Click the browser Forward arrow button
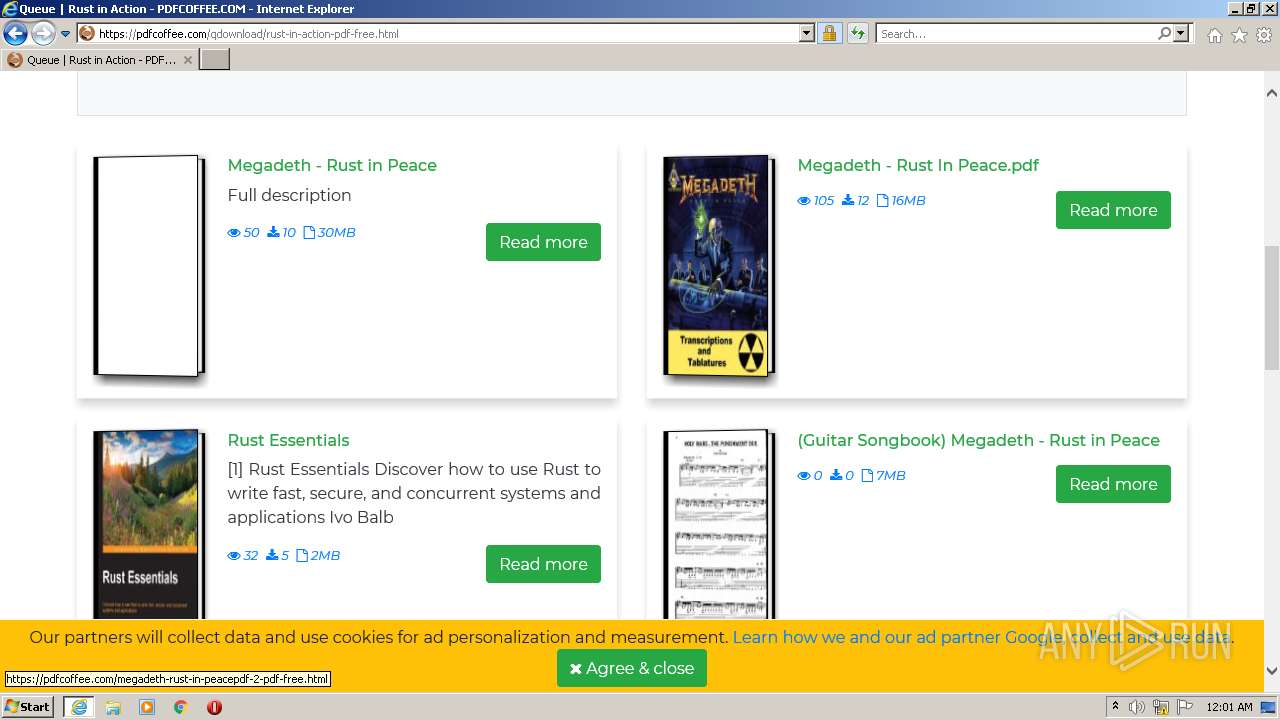The image size is (1280, 720). pos(43,34)
